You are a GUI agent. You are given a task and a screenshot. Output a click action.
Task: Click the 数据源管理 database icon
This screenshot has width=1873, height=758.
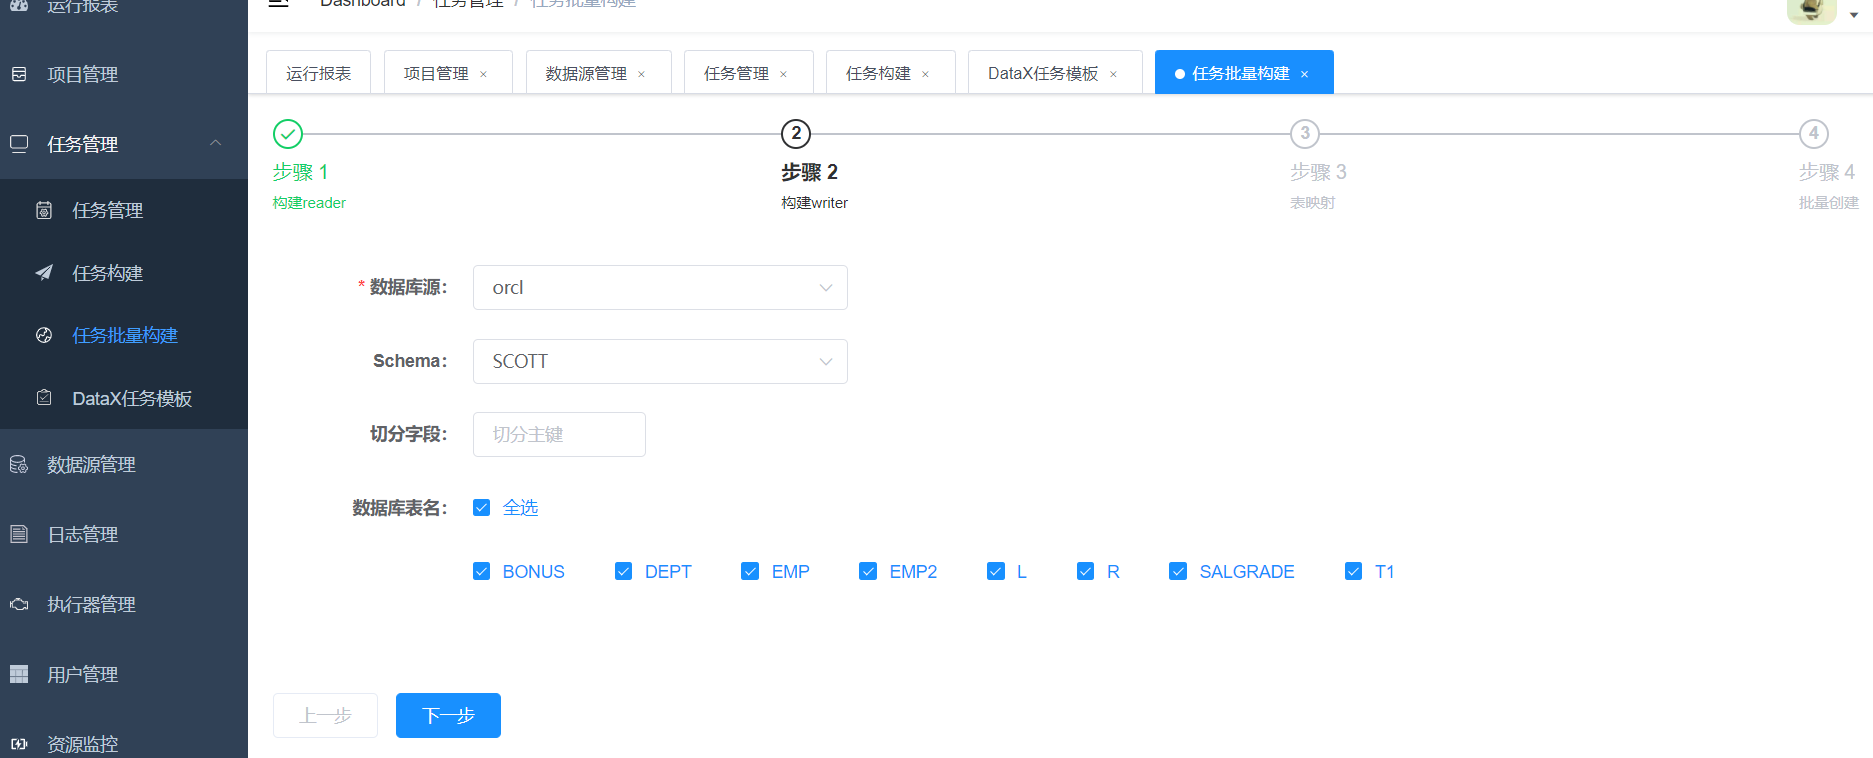[19, 464]
